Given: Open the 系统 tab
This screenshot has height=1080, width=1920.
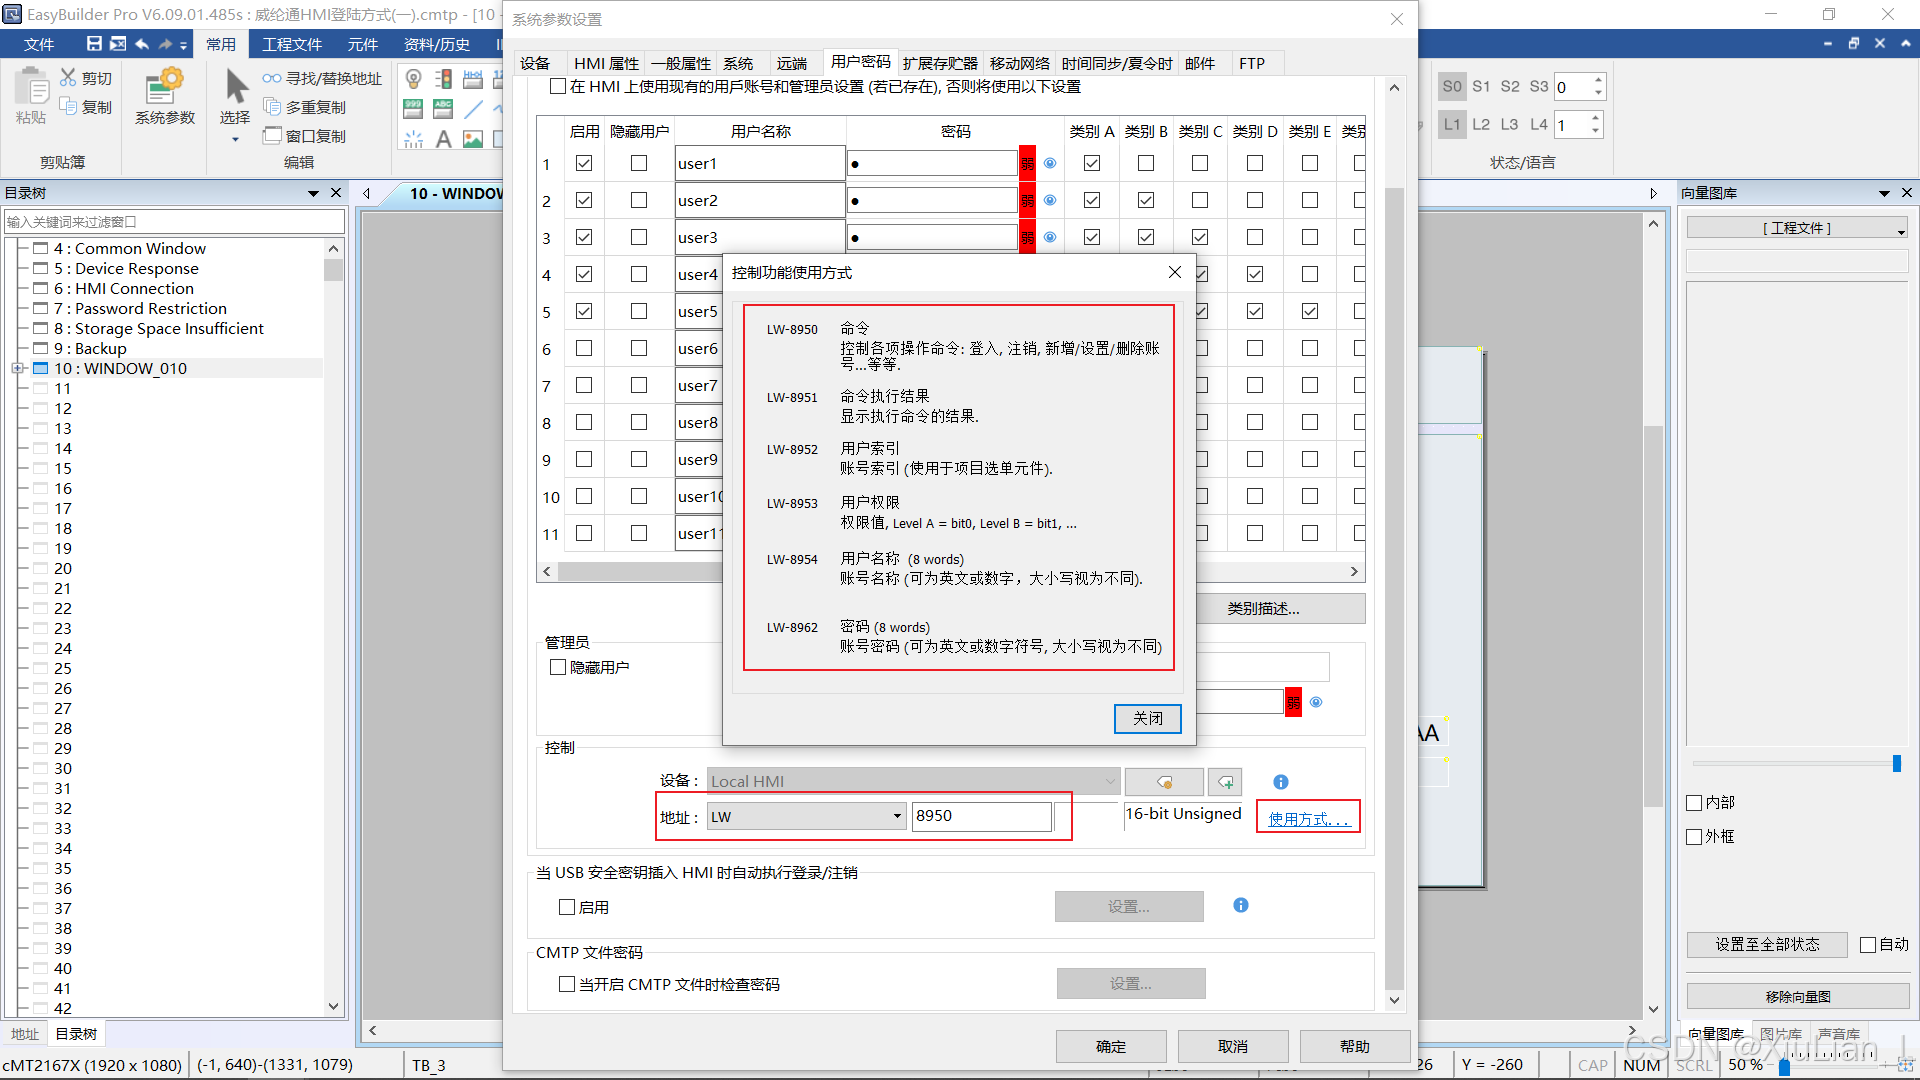Looking at the screenshot, I should coord(738,63).
